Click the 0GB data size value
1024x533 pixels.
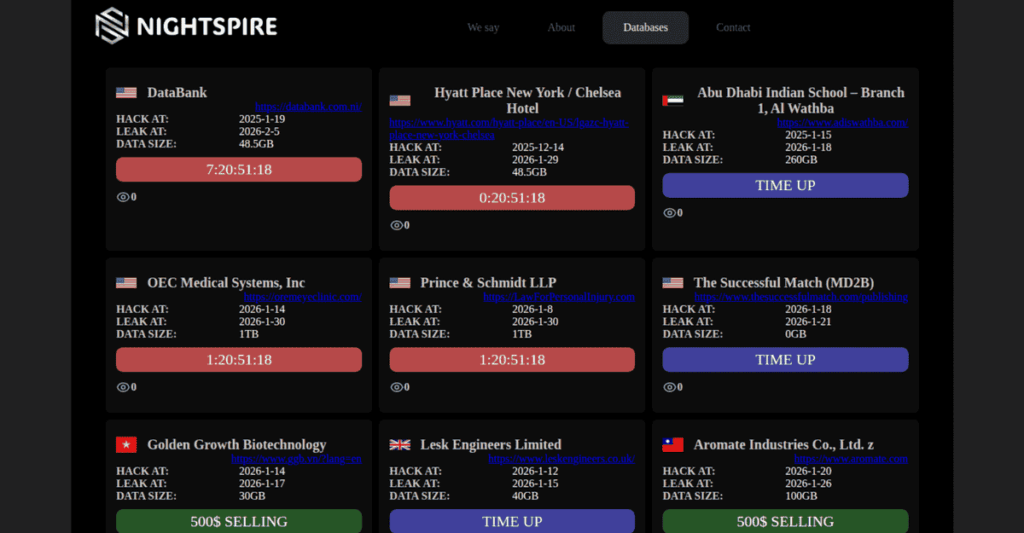(795, 334)
